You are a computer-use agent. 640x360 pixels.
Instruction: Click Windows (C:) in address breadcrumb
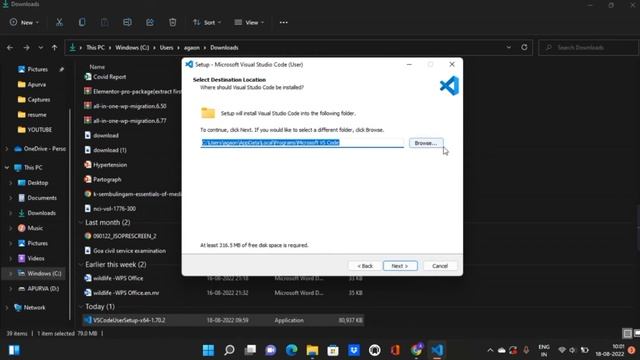coord(132,48)
